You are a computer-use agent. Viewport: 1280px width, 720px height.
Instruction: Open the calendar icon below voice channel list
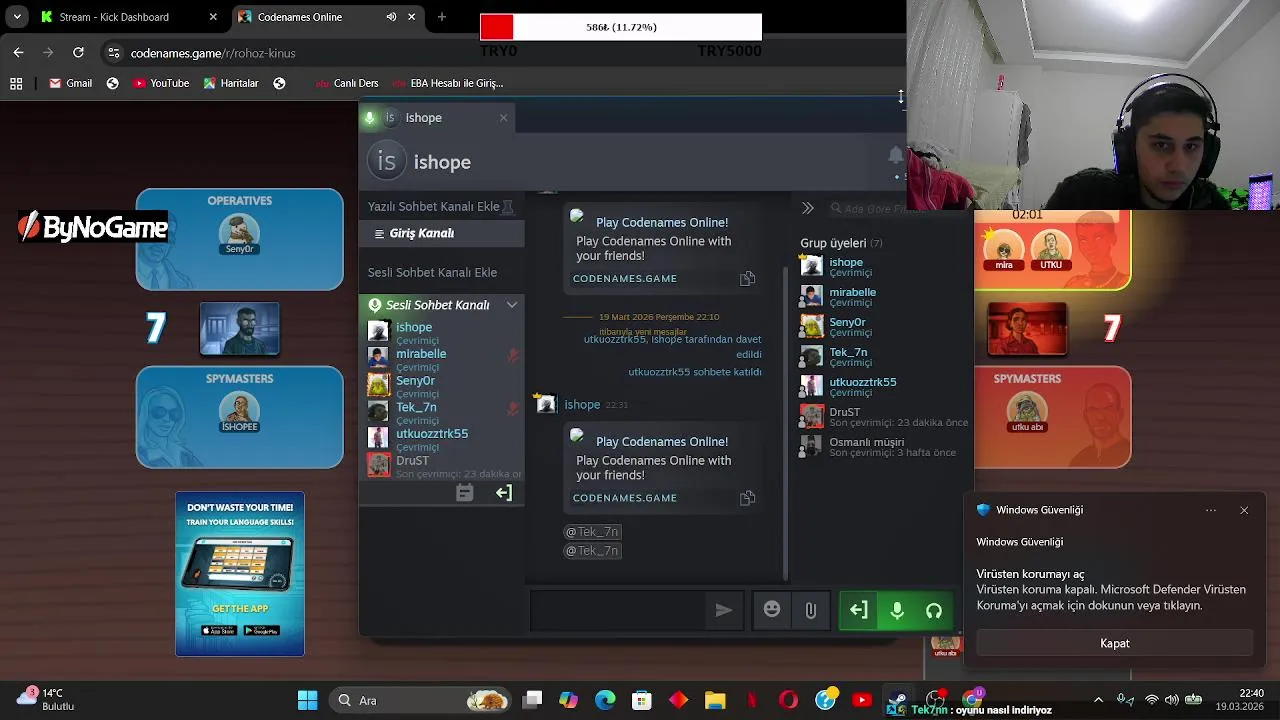pyautogui.click(x=464, y=493)
